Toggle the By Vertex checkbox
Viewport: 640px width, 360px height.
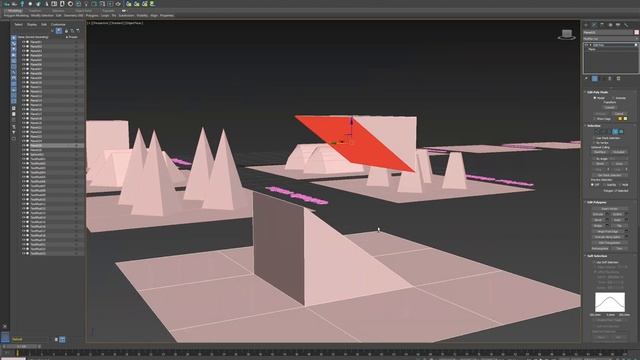coord(594,143)
